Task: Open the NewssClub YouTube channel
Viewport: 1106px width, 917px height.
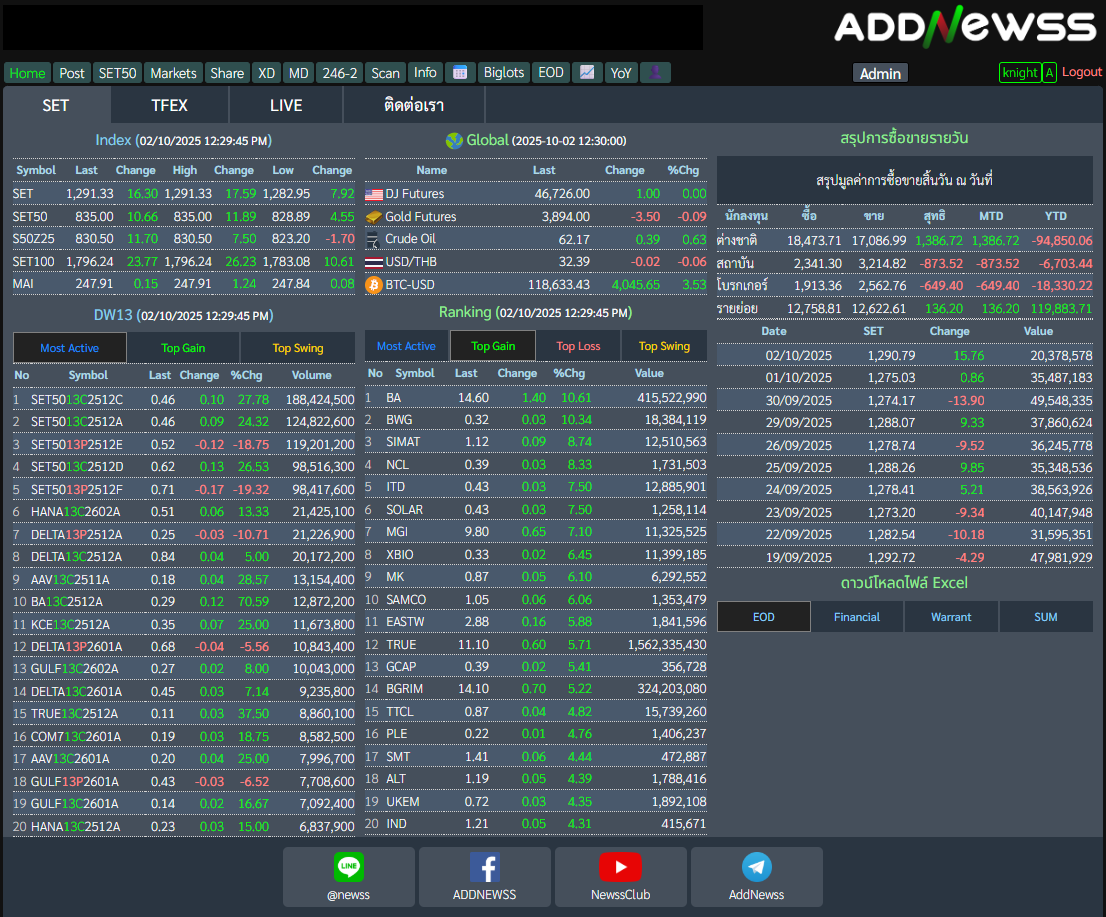Action: [x=621, y=877]
